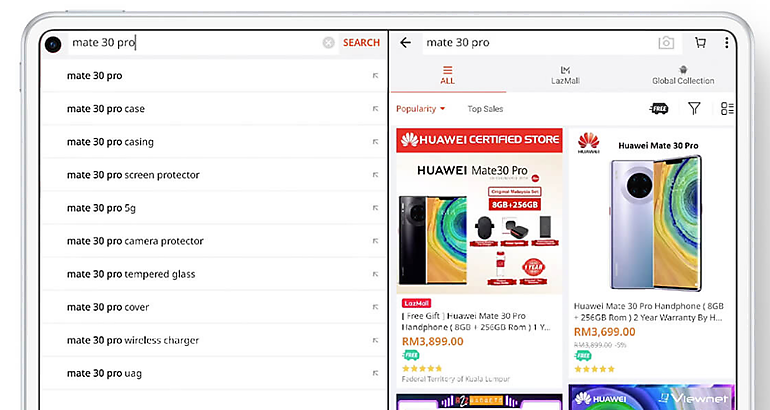Select the suggestion 'mate 30 pro cover'

(x=214, y=307)
